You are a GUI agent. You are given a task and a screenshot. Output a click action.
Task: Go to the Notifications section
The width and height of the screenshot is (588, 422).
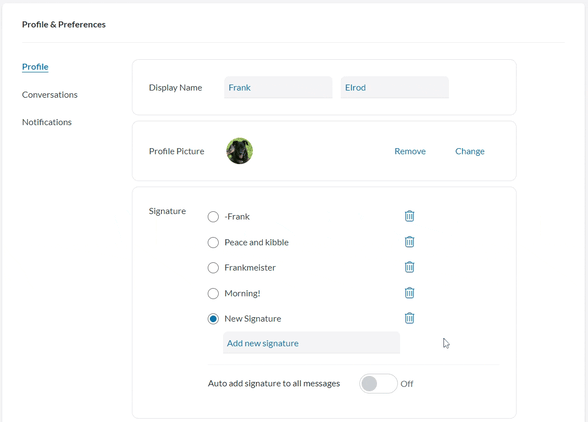point(46,122)
